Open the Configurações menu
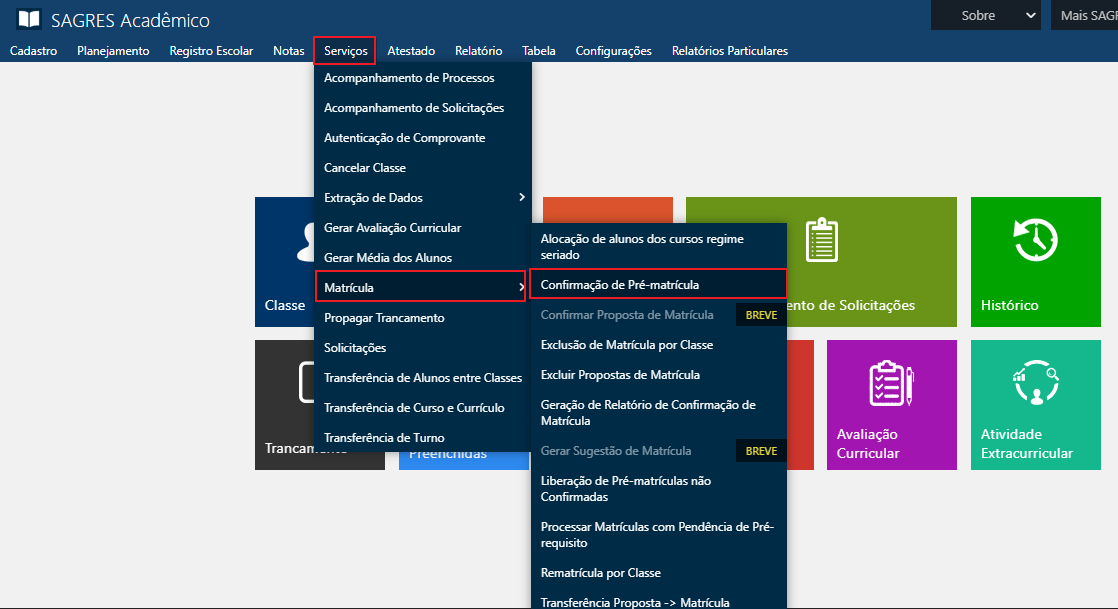The width and height of the screenshot is (1118, 609). point(613,51)
